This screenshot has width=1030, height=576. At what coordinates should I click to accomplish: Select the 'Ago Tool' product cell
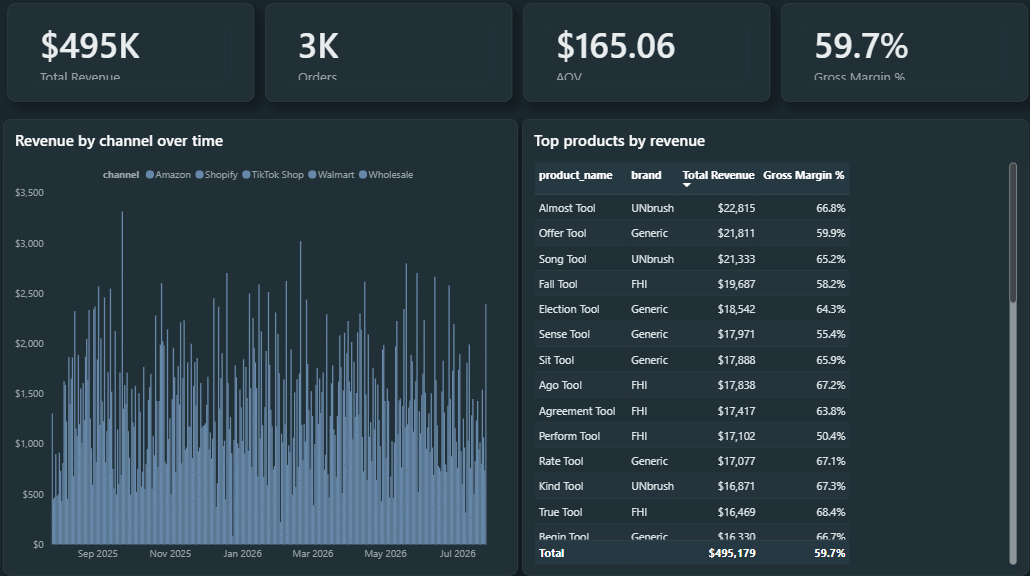(x=560, y=386)
